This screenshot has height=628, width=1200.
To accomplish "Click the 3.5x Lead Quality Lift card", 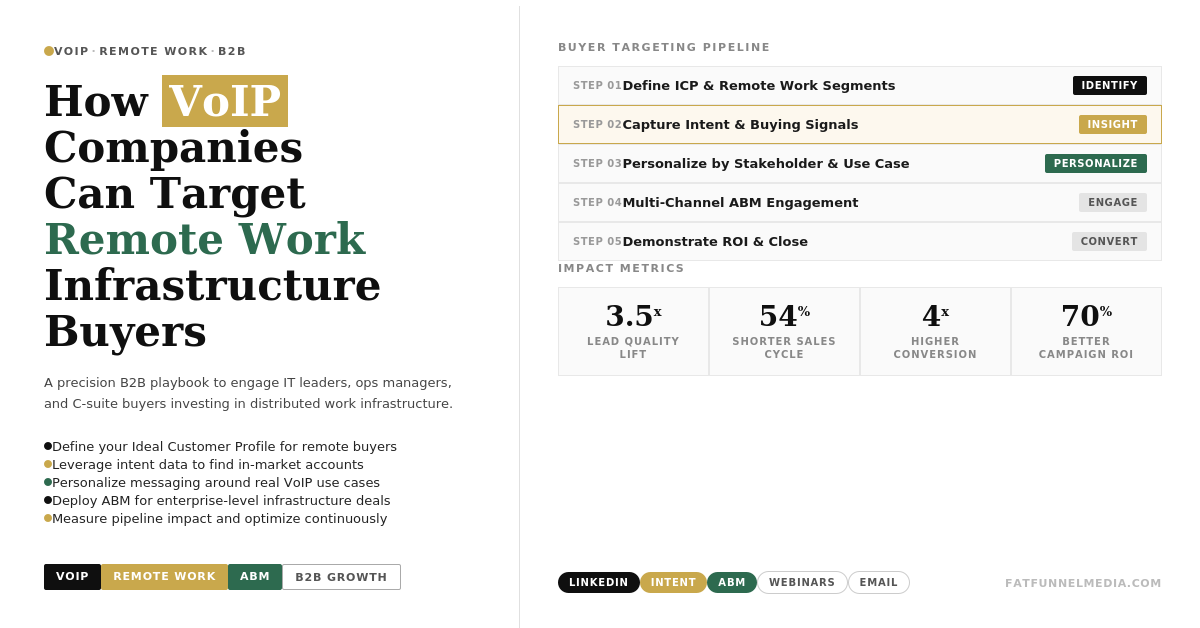I will 633,331.
